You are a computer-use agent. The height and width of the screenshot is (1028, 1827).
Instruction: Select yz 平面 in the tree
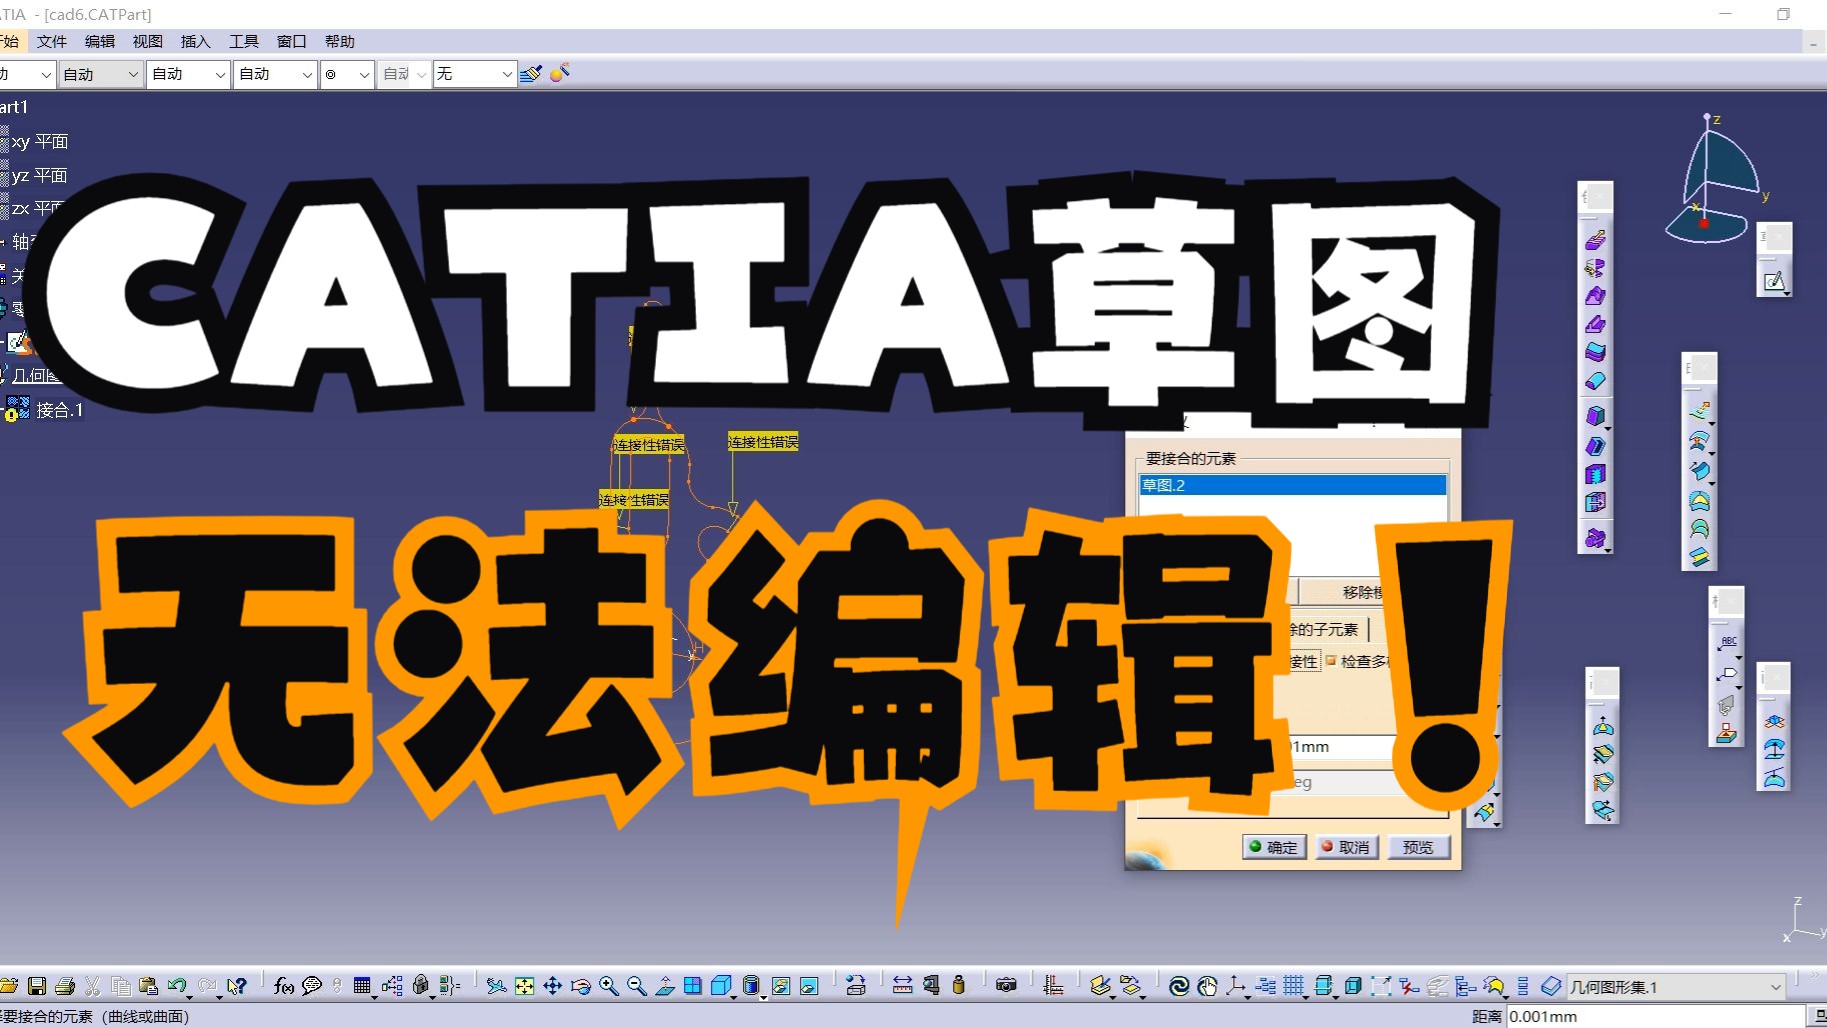[x=40, y=175]
